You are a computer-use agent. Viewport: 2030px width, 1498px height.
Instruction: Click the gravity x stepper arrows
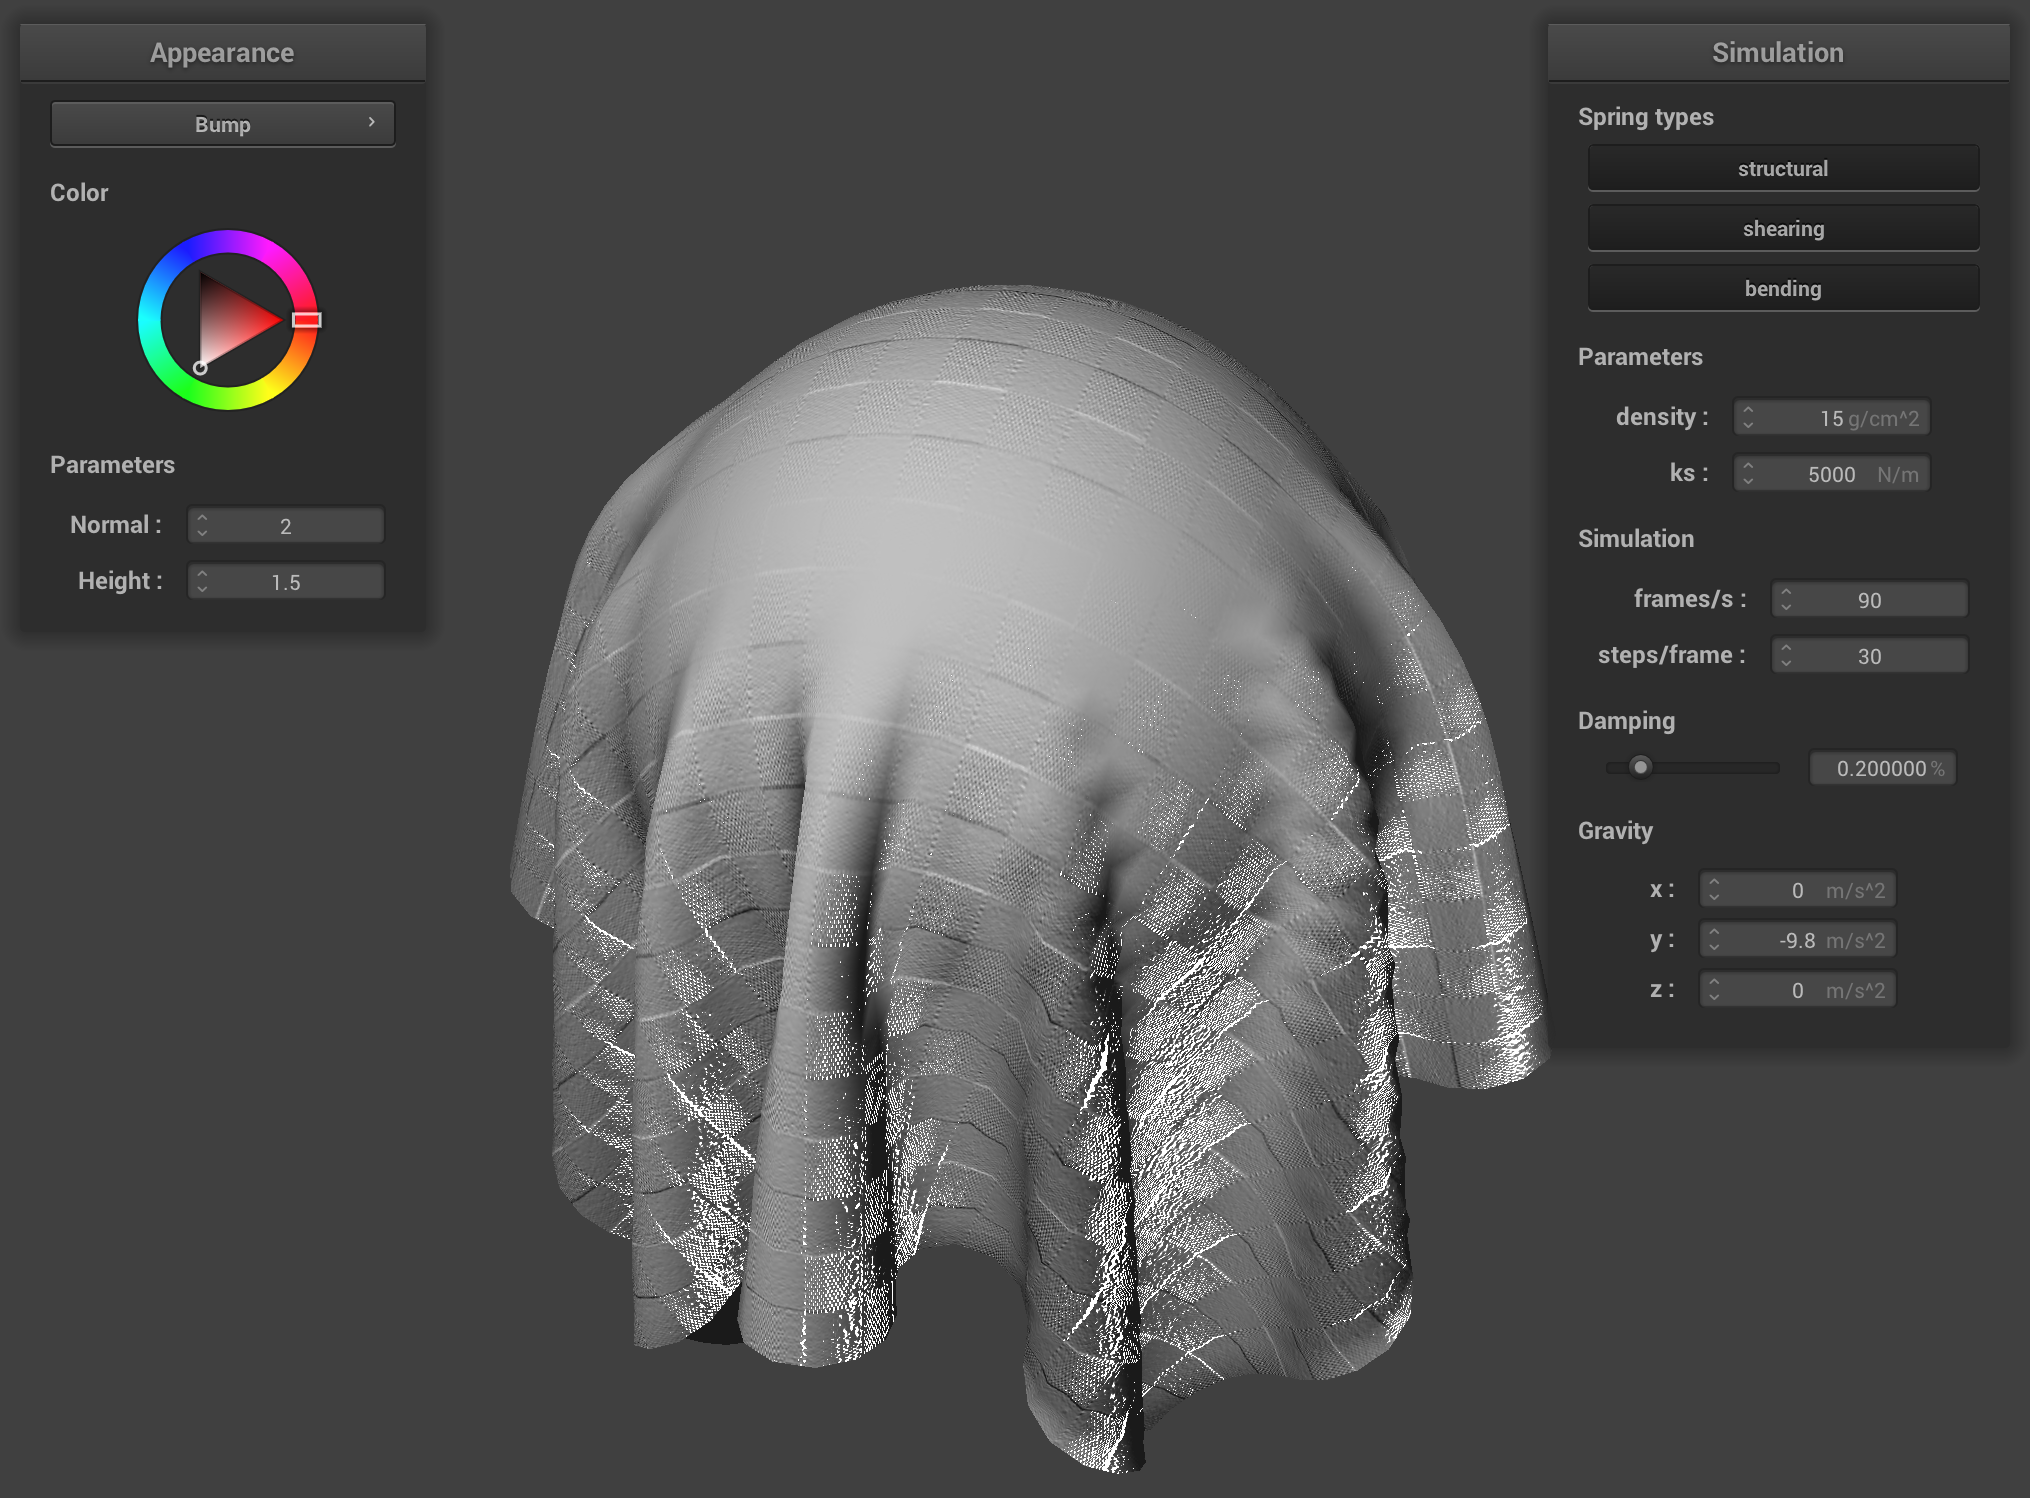coord(1714,889)
